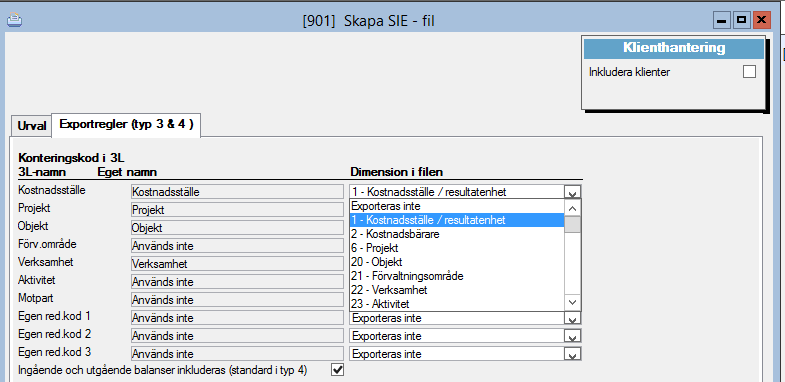Open the Egen red.kod 1 dimension dropdown

[573, 318]
